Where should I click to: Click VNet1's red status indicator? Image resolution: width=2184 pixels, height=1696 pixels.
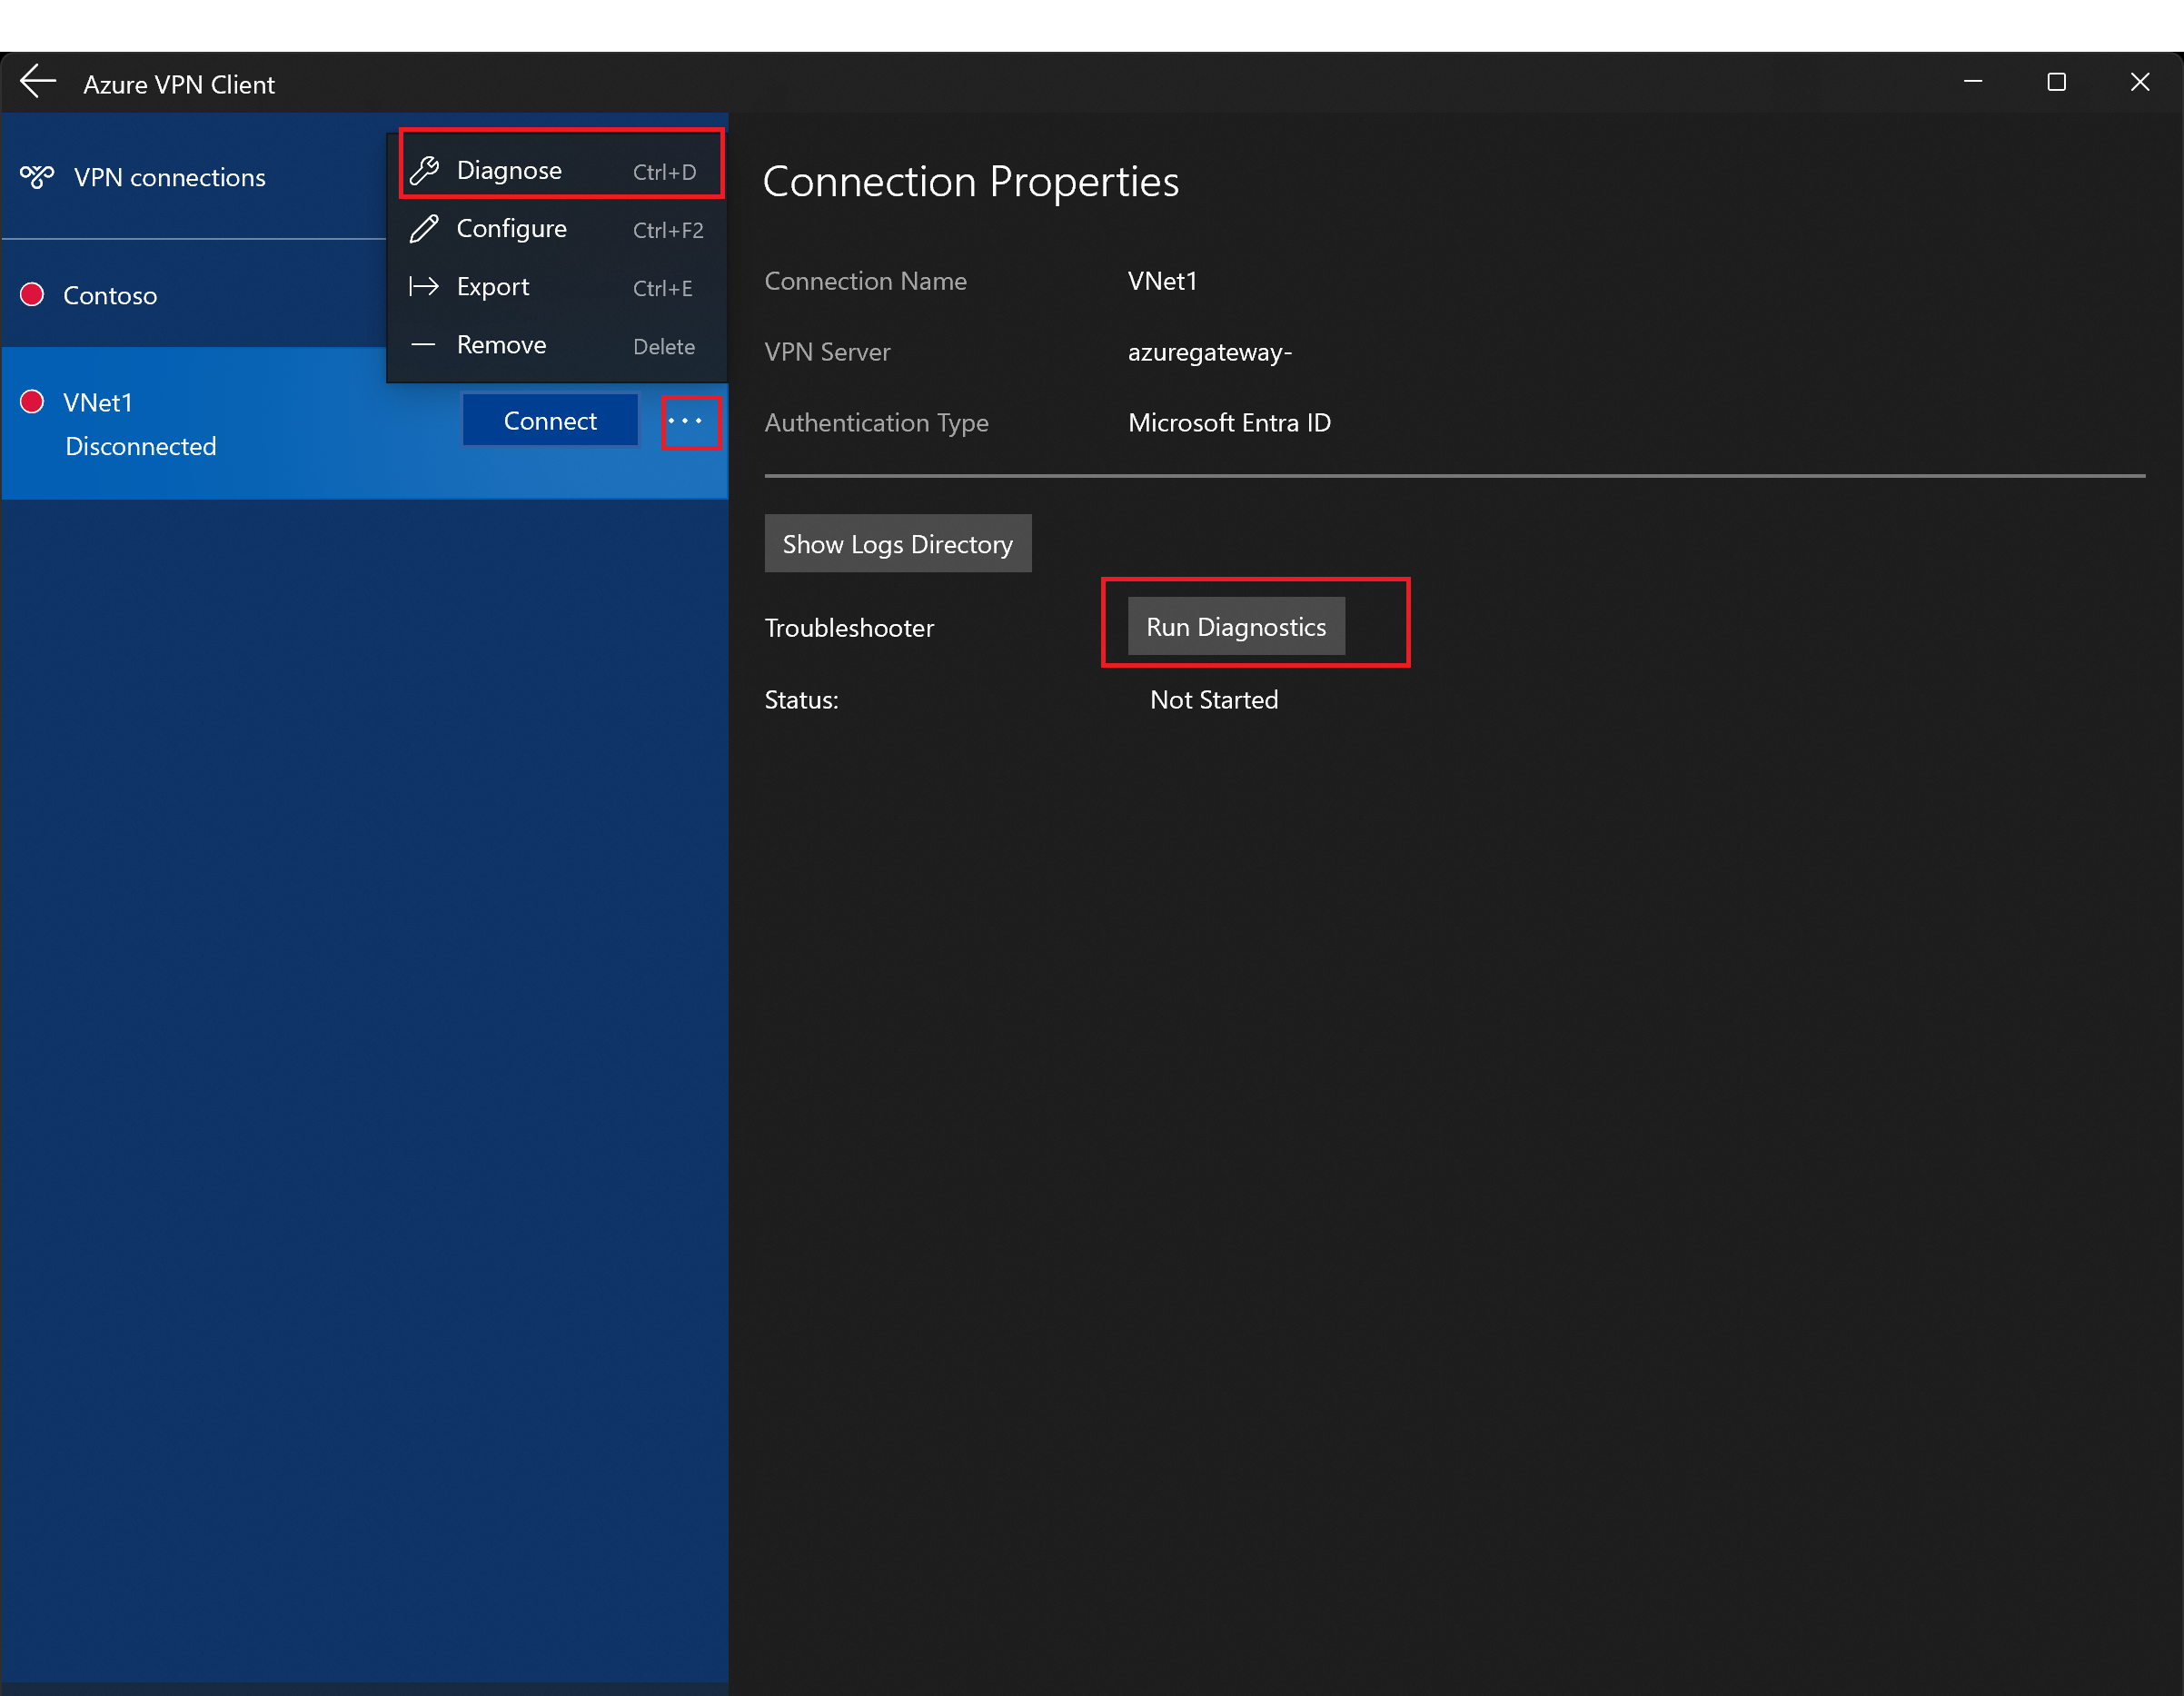(32, 402)
